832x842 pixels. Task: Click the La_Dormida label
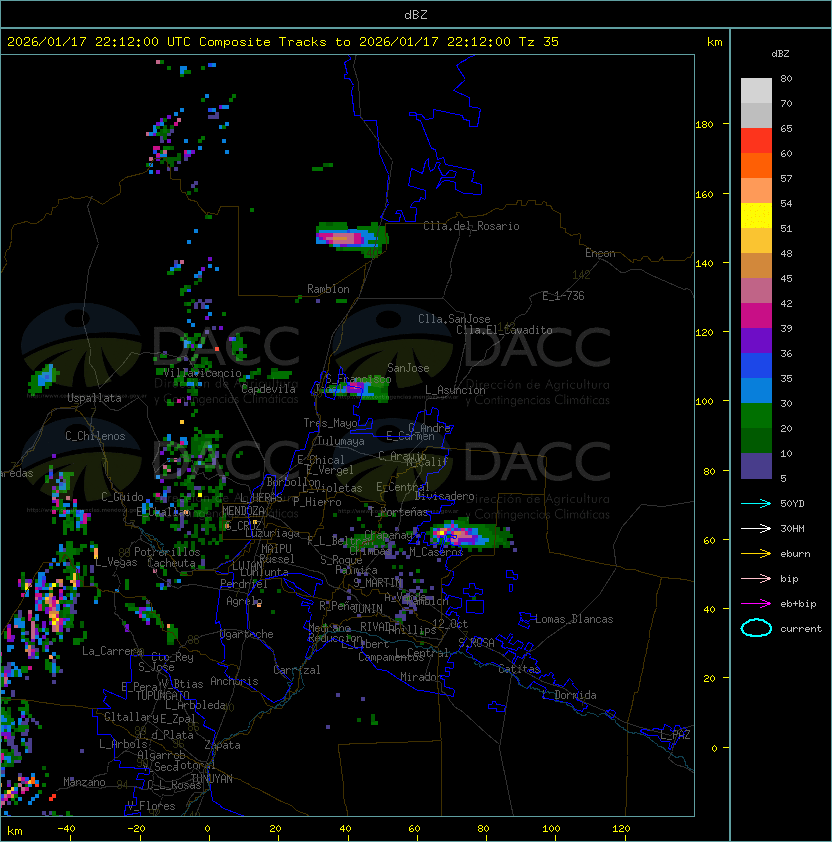tap(569, 695)
